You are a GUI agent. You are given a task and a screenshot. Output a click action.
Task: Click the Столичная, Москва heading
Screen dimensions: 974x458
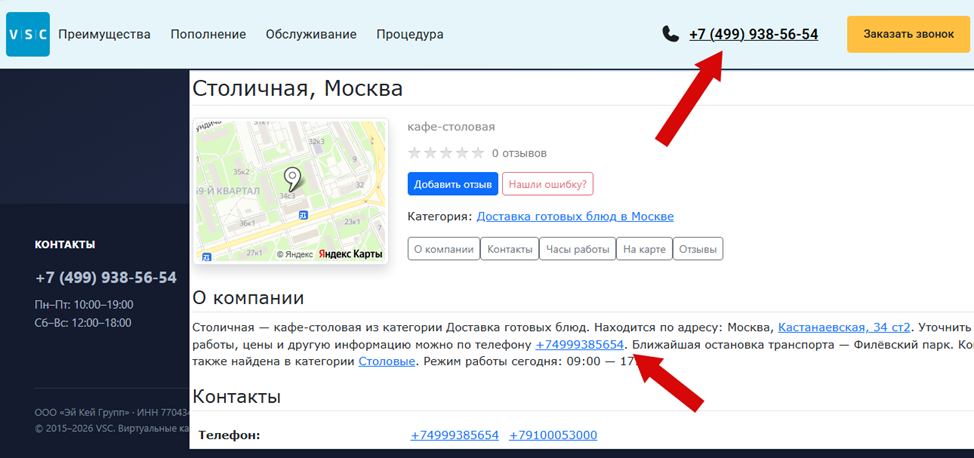(x=298, y=88)
